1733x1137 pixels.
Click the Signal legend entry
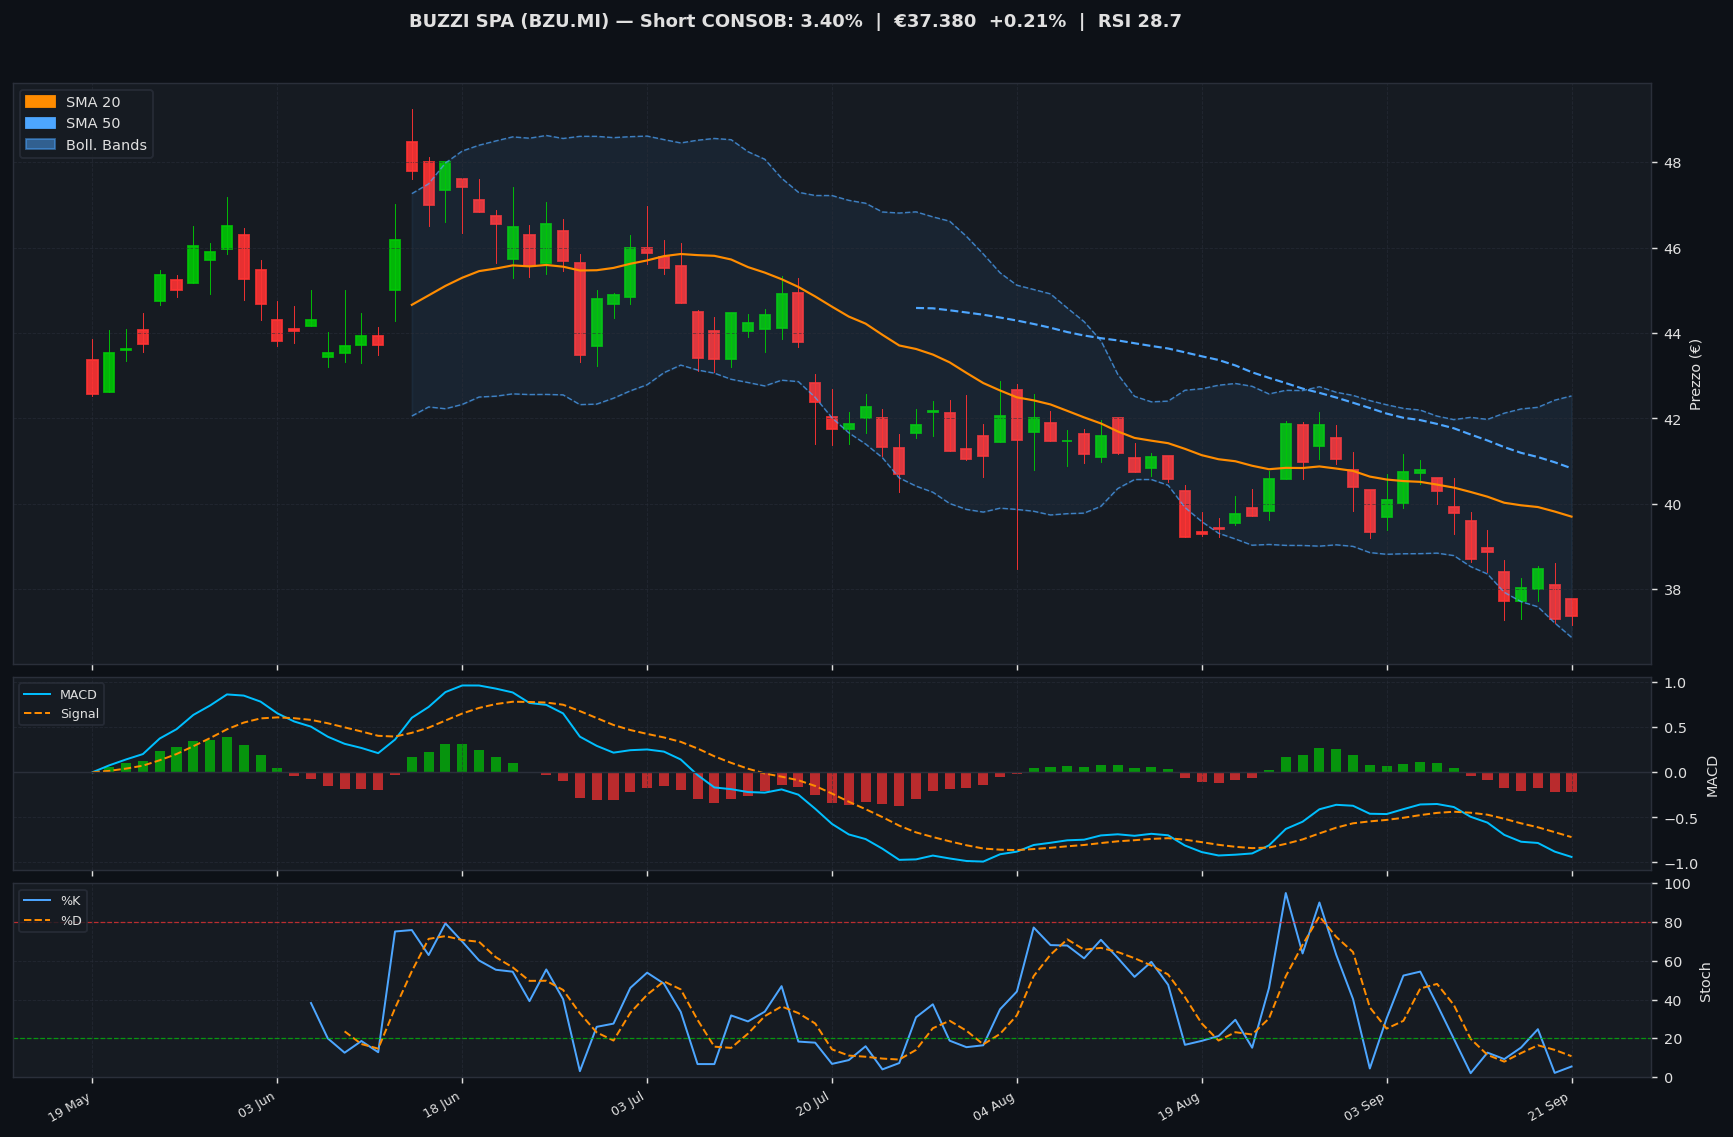pyautogui.click(x=61, y=714)
